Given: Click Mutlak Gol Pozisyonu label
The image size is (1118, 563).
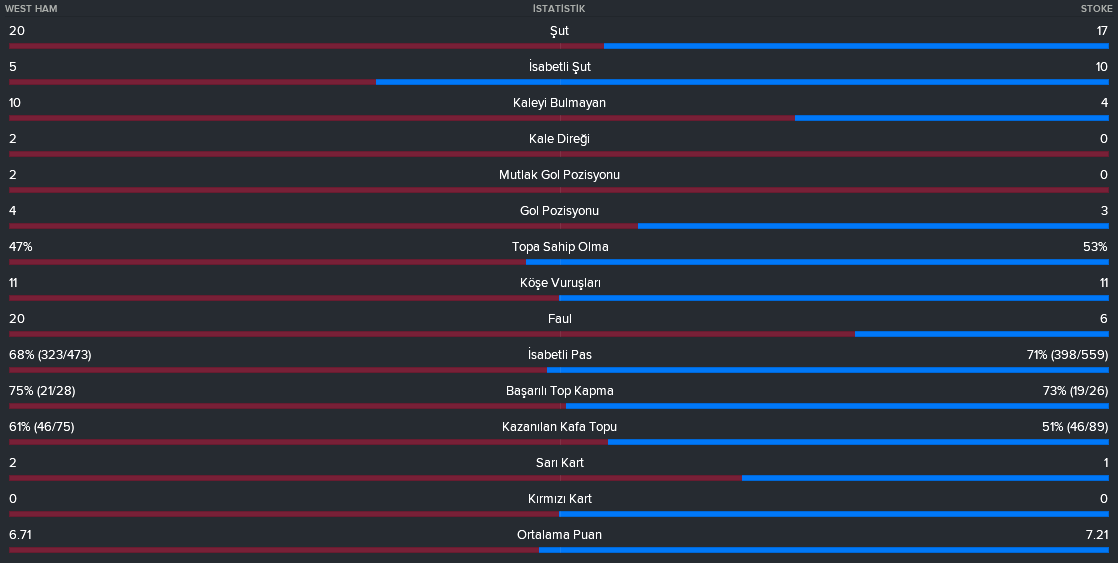Looking at the screenshot, I should 560,175.
